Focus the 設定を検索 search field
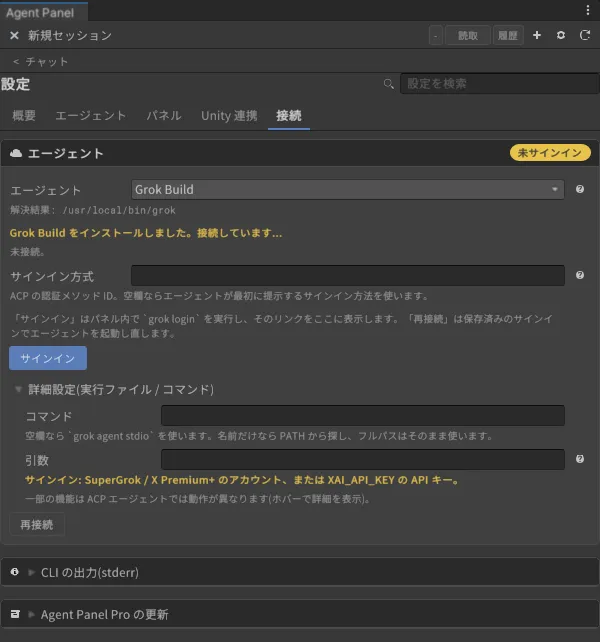This screenshot has height=642, width=600. pyautogui.click(x=500, y=84)
